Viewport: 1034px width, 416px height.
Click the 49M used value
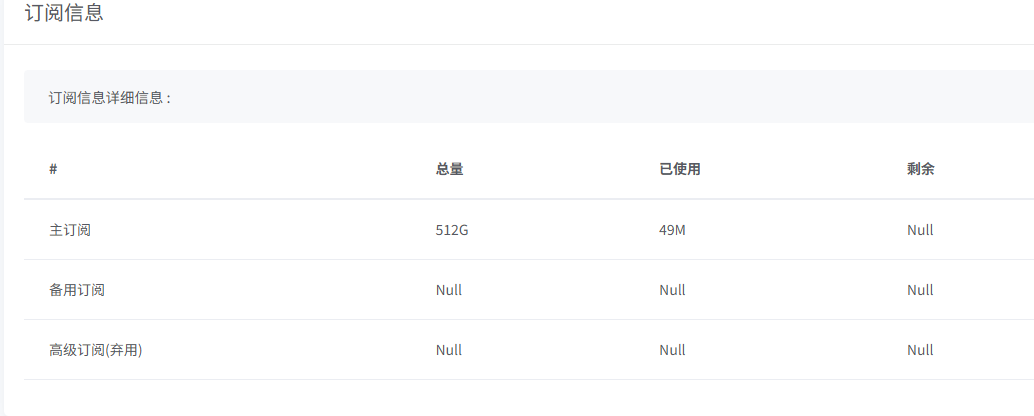tap(672, 230)
